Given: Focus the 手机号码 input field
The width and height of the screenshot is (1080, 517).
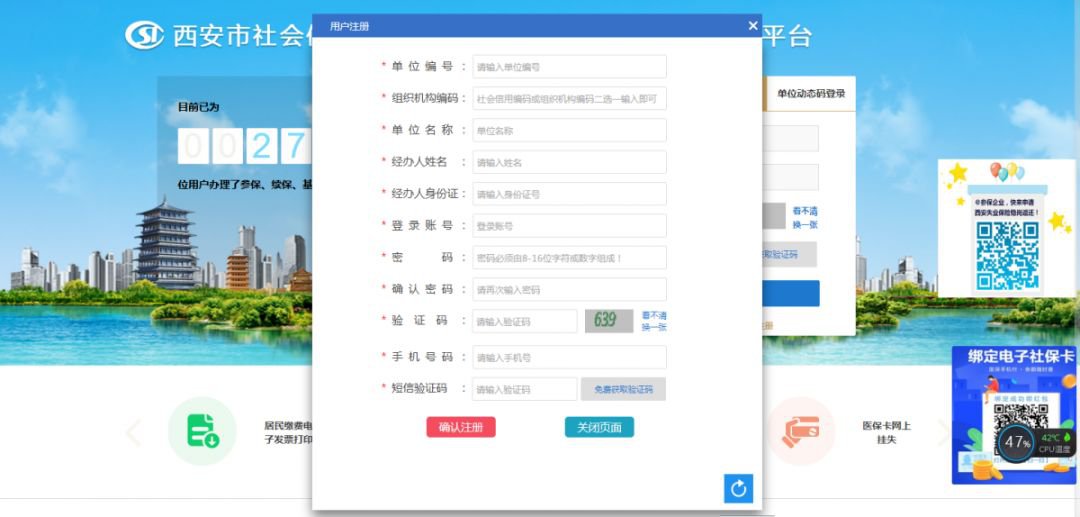Looking at the screenshot, I should click(569, 358).
